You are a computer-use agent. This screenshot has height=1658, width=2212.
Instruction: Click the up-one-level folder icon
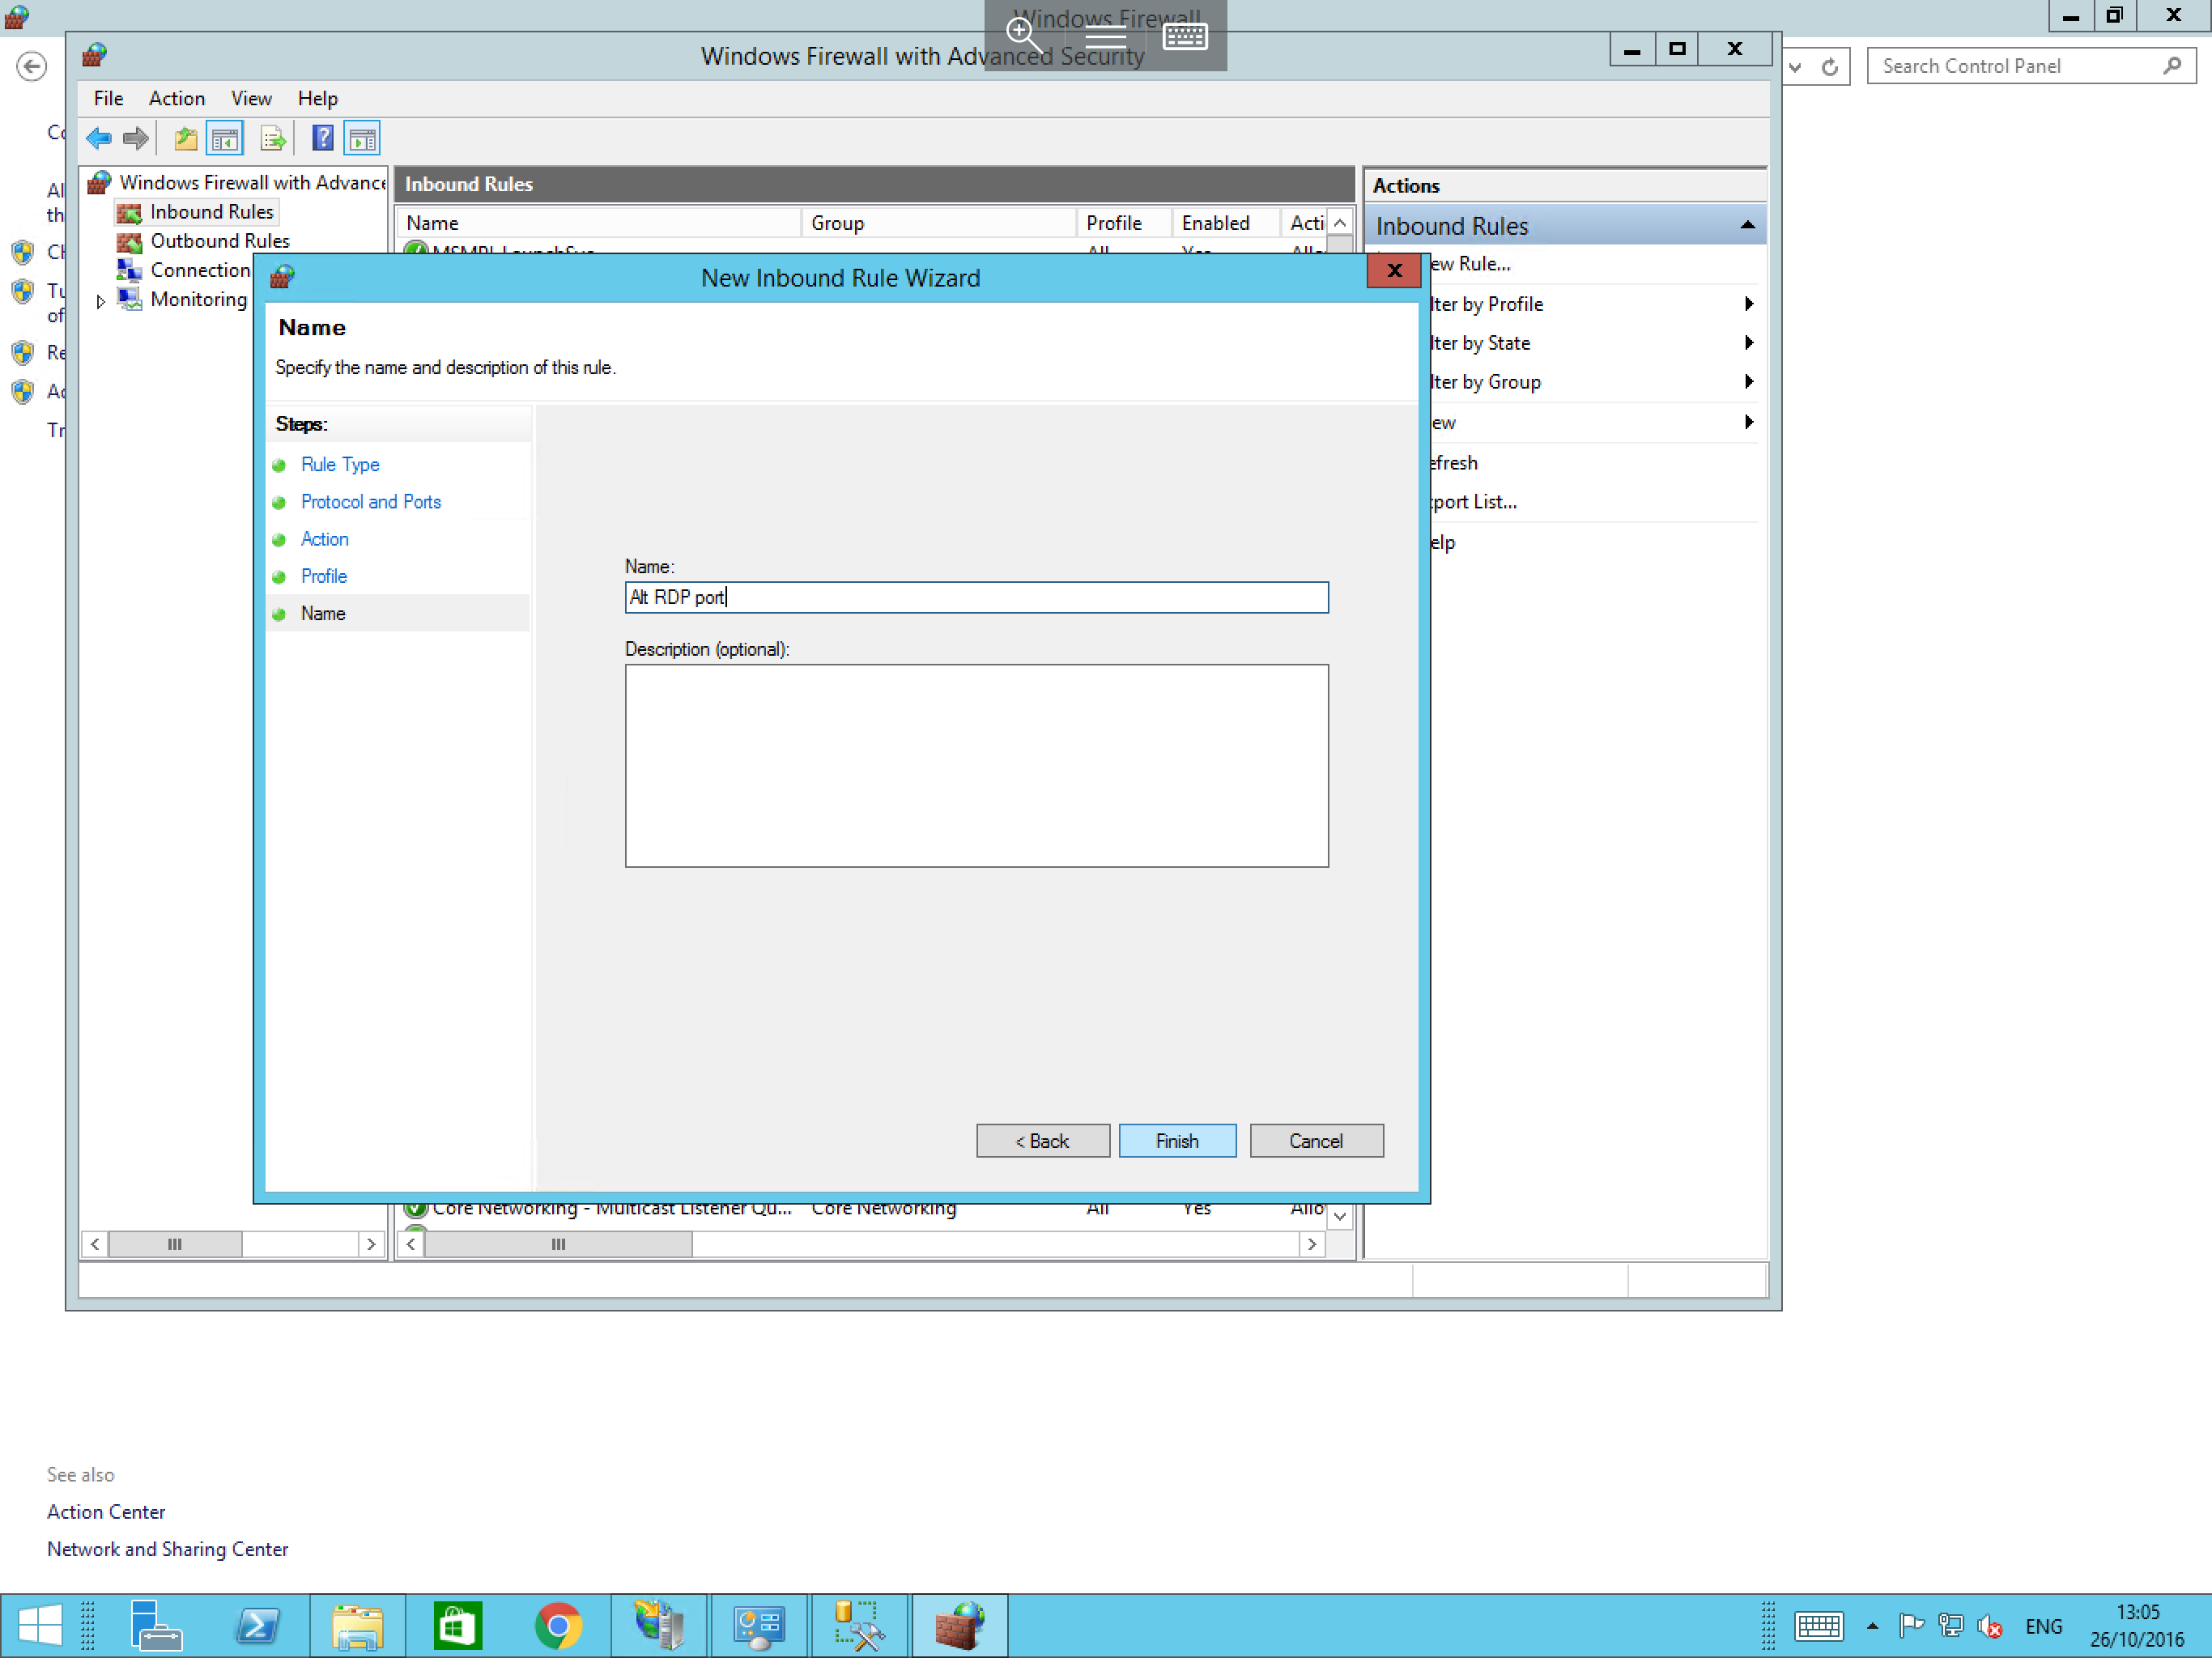click(186, 138)
